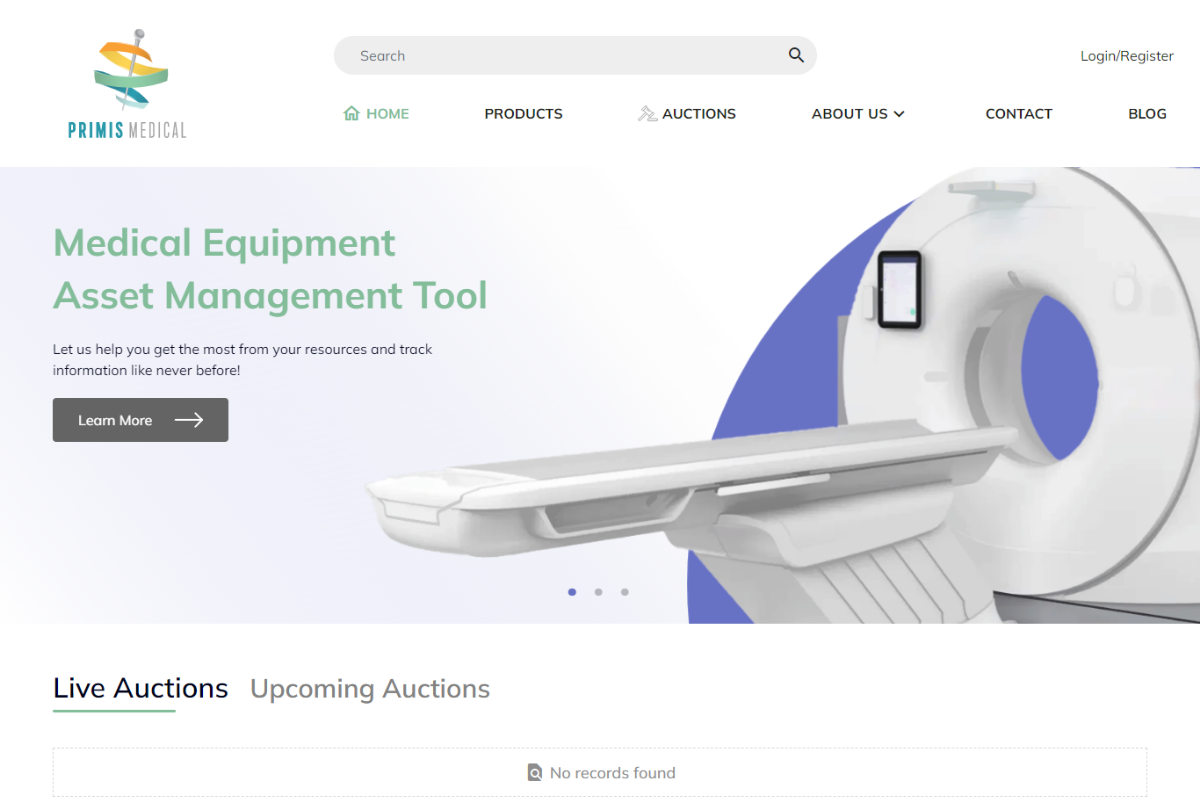Click the search magnifier icon
The image size is (1200, 800).
click(796, 55)
